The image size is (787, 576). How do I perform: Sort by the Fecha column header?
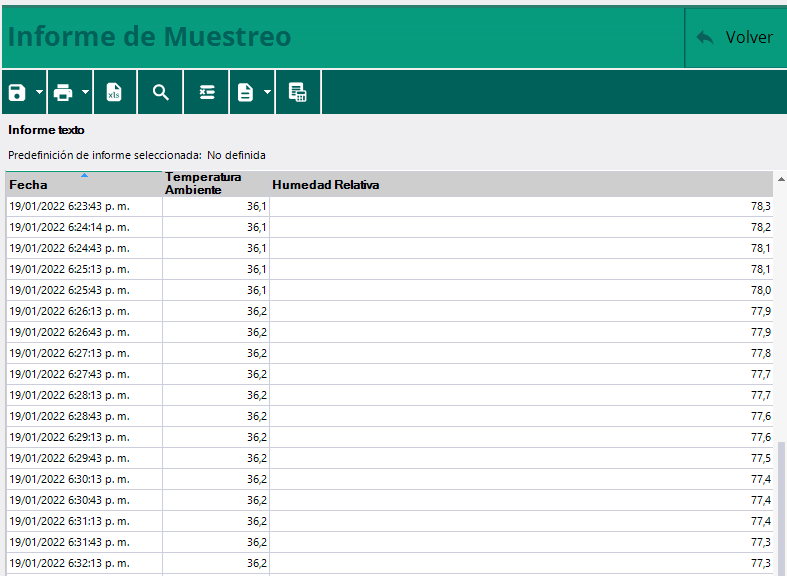(x=83, y=185)
